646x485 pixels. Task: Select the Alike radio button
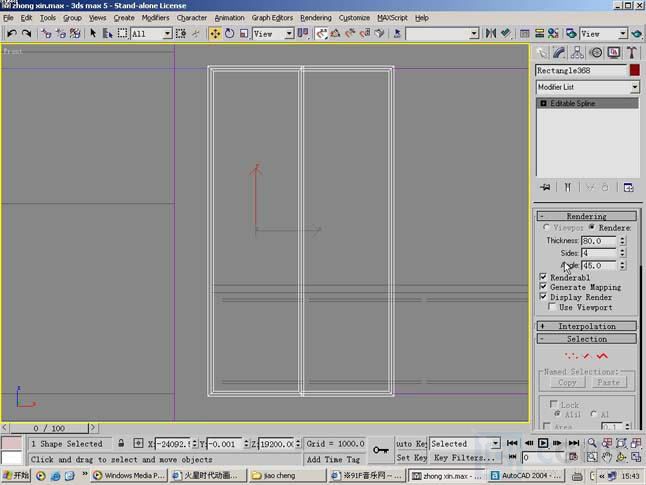557,413
